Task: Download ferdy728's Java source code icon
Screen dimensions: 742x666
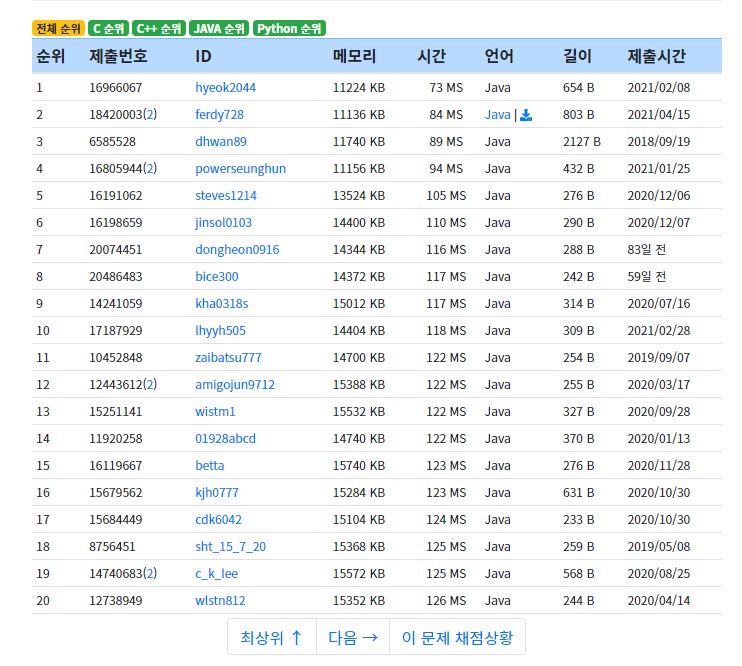Action: coord(526,115)
